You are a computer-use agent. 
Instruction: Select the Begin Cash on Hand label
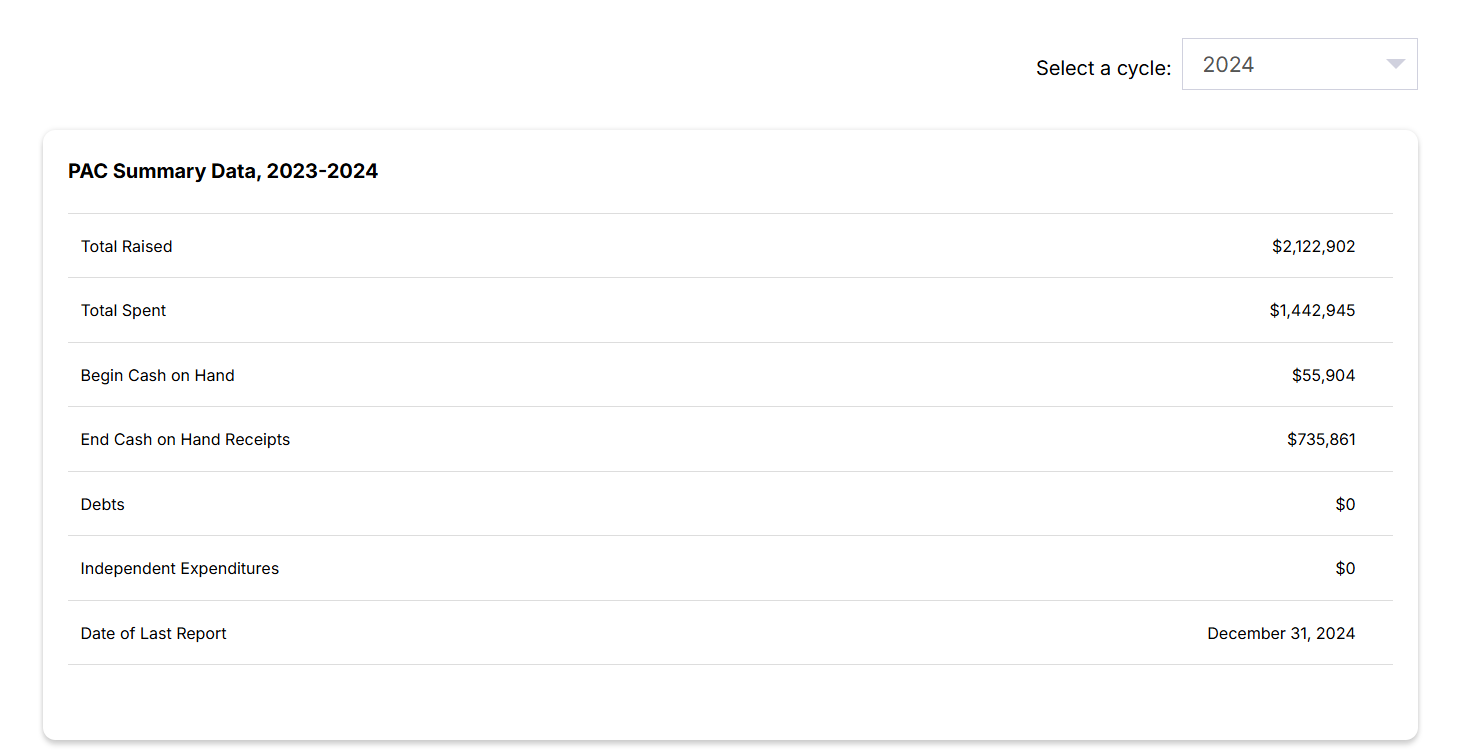click(158, 375)
